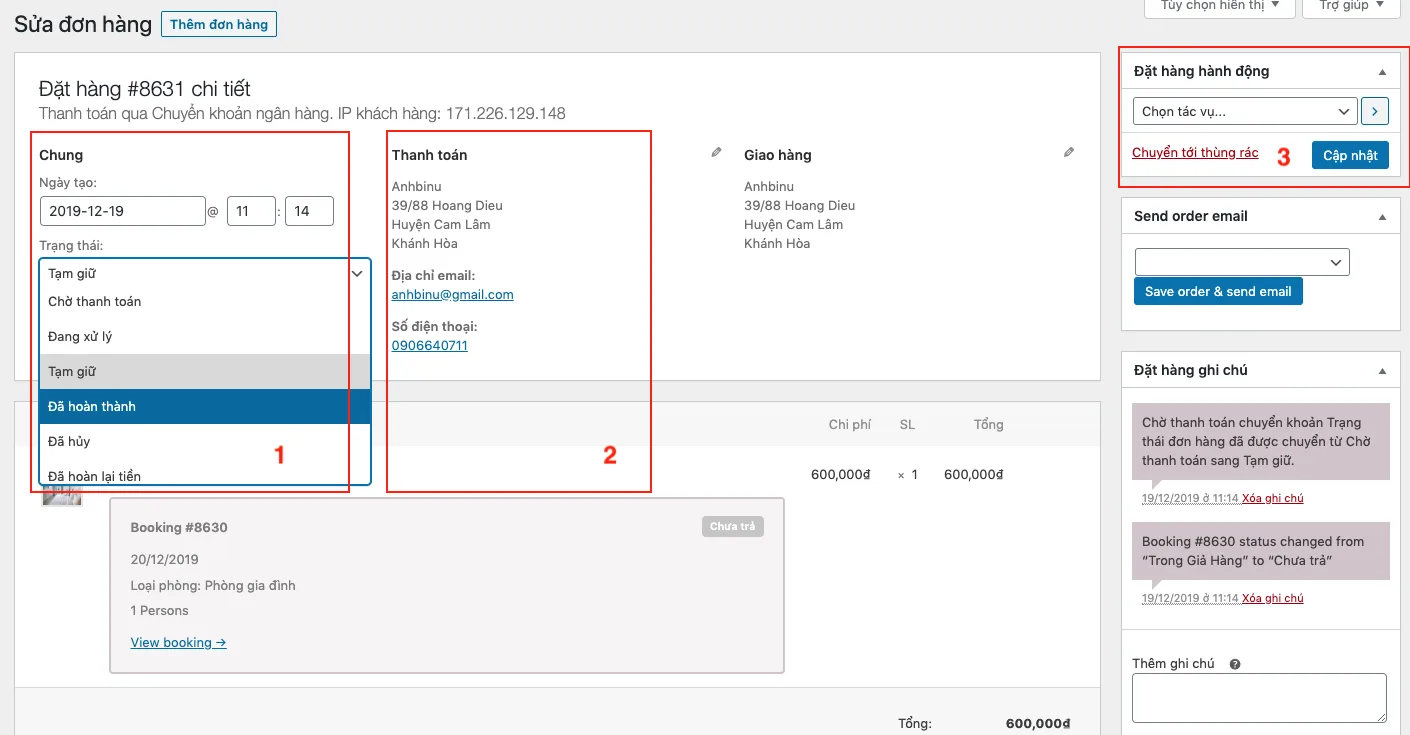
Task: Open Tùy chọn hiển thị screen options
Action: [x=1219, y=6]
